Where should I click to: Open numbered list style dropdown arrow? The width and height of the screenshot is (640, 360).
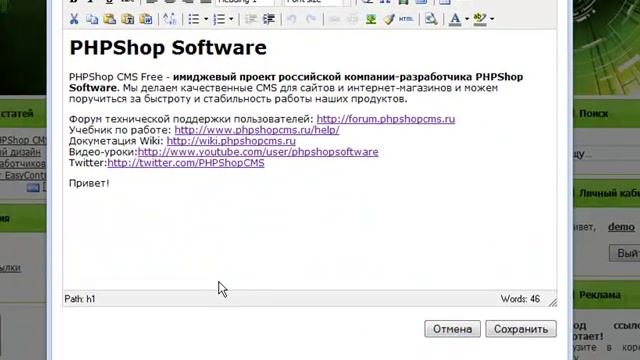[231, 19]
